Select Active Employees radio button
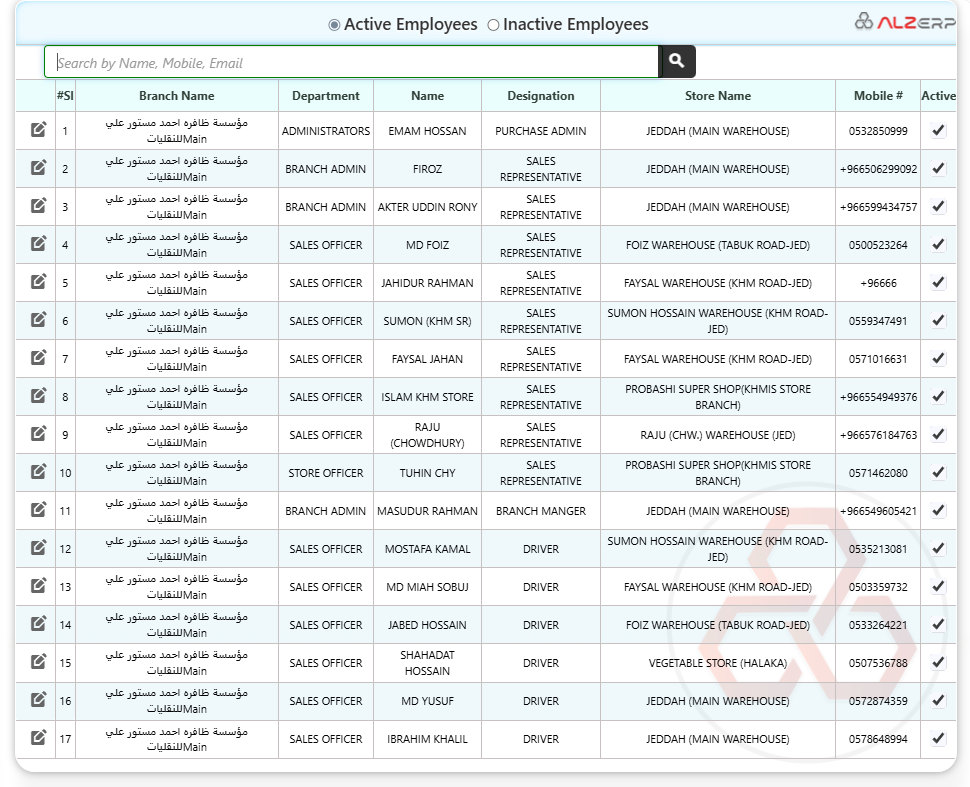970x787 pixels. (x=334, y=25)
